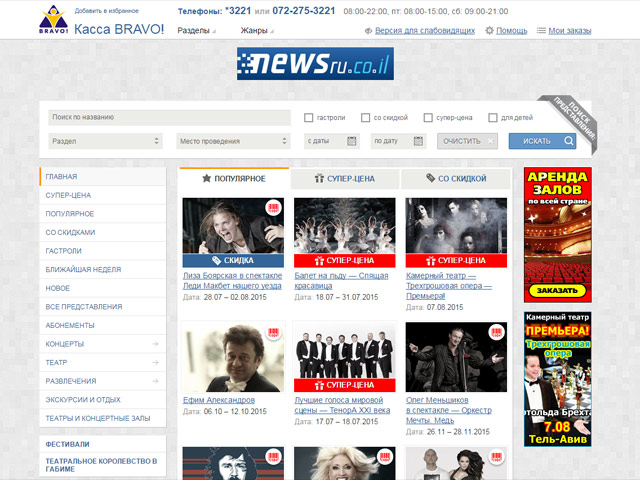Open ЭКСКУРСИИ И ОТДЫХ sidebar item
640x480 pixels.
point(103,400)
